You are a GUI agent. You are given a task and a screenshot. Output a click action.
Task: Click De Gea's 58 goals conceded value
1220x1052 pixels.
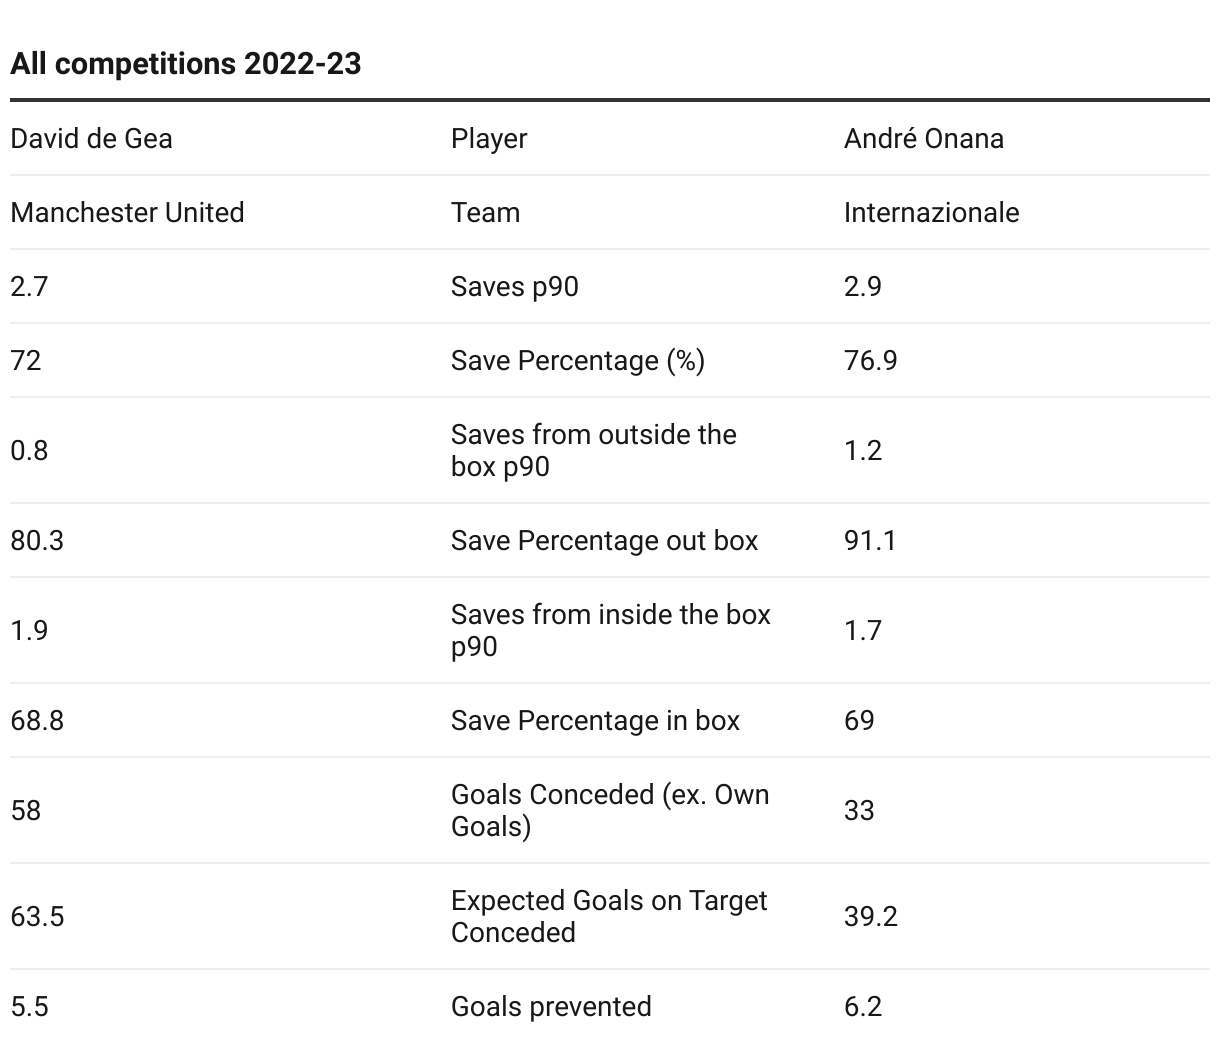(x=26, y=810)
